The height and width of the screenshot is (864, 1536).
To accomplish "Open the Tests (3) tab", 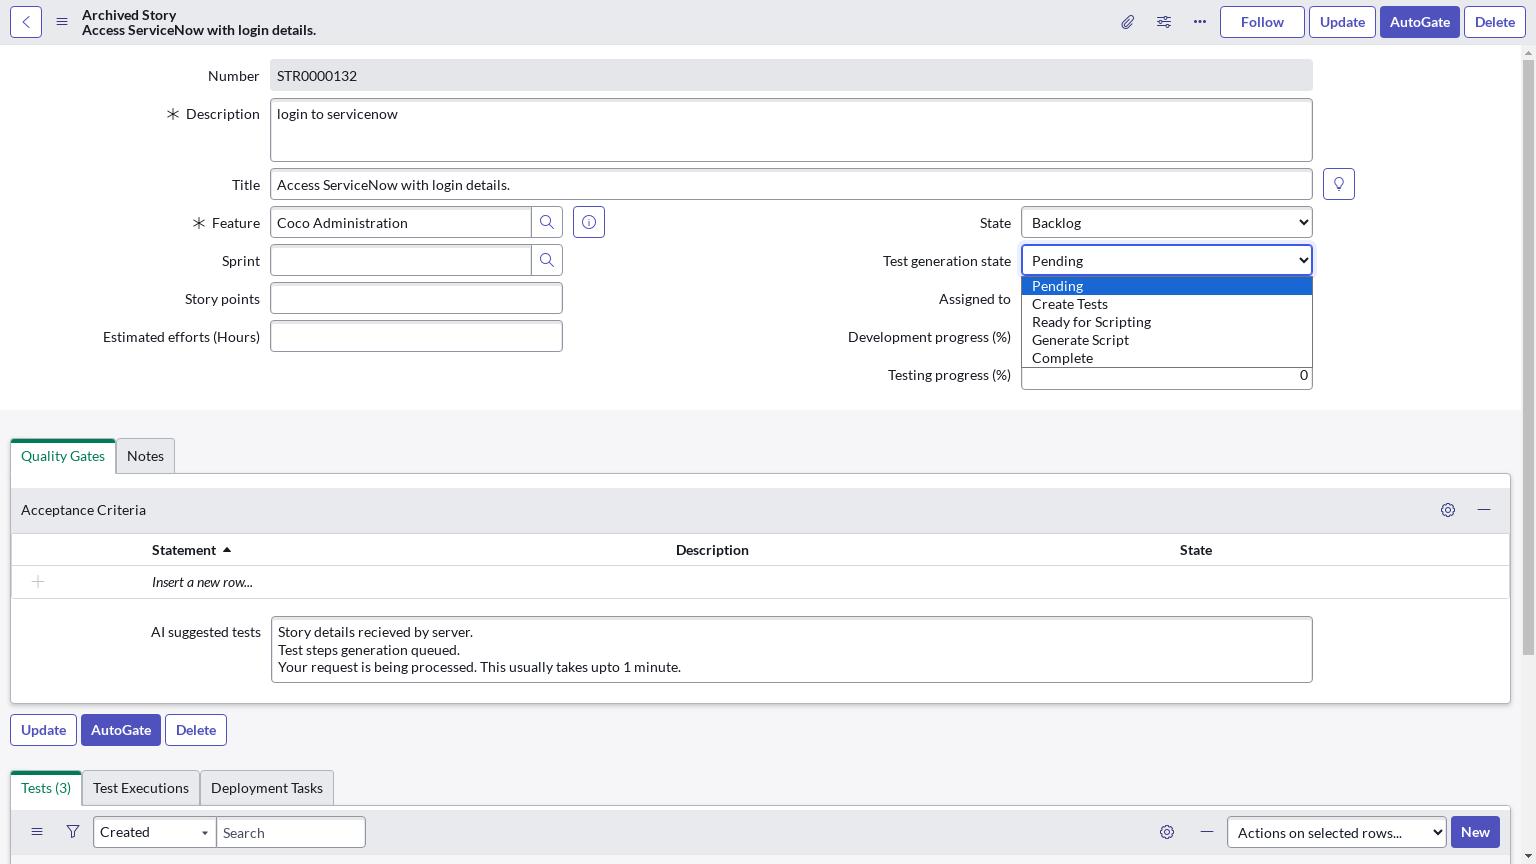I will click(46, 788).
